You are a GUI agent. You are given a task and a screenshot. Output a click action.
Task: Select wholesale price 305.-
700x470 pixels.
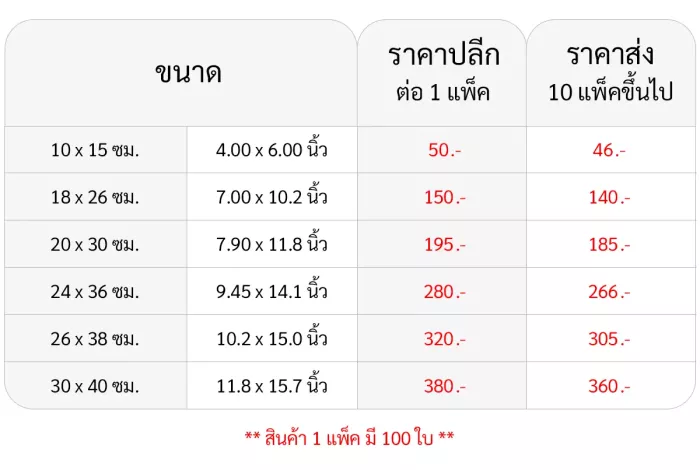click(609, 339)
